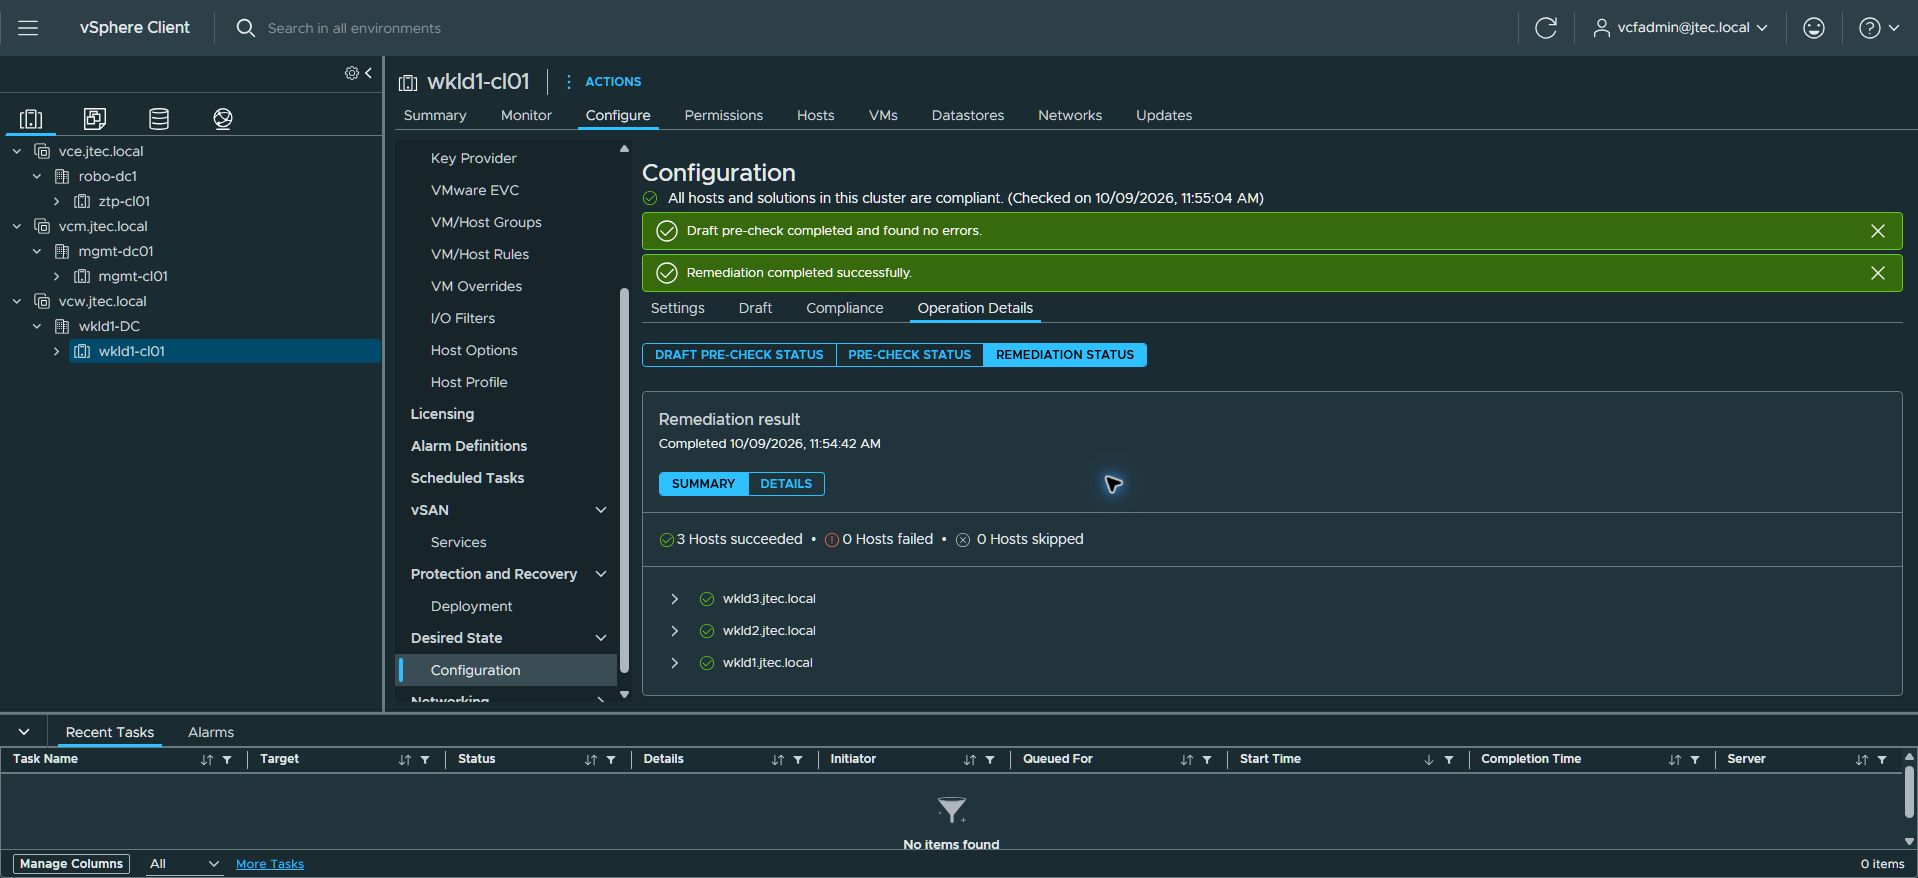
Task: Switch to the Compliance sub-tab
Action: click(x=845, y=309)
